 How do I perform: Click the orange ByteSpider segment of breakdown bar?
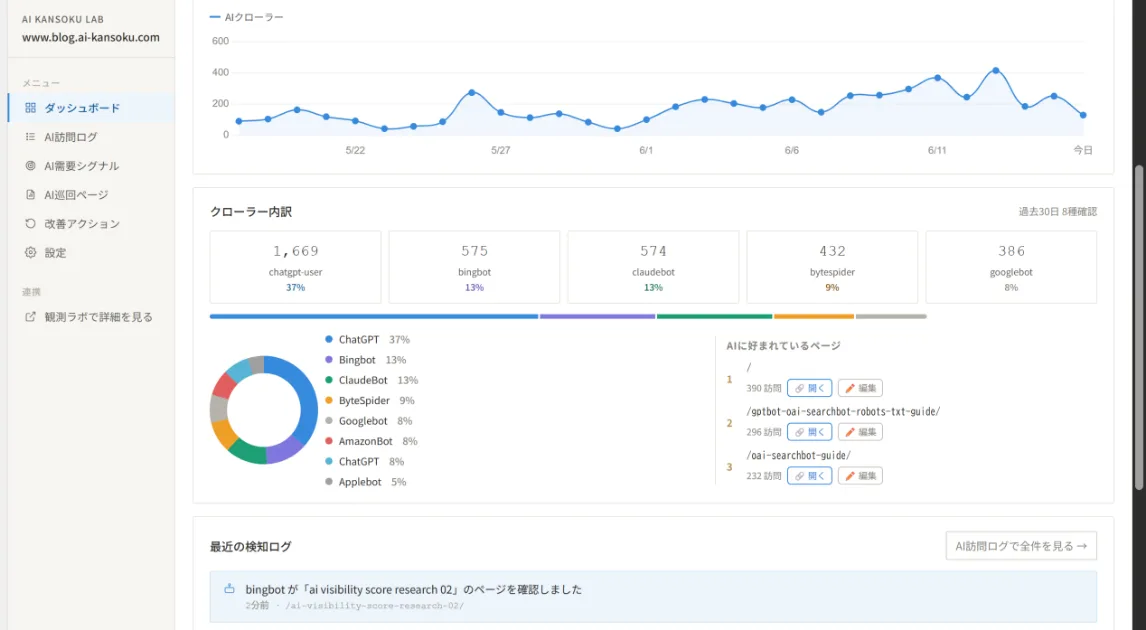click(813, 316)
